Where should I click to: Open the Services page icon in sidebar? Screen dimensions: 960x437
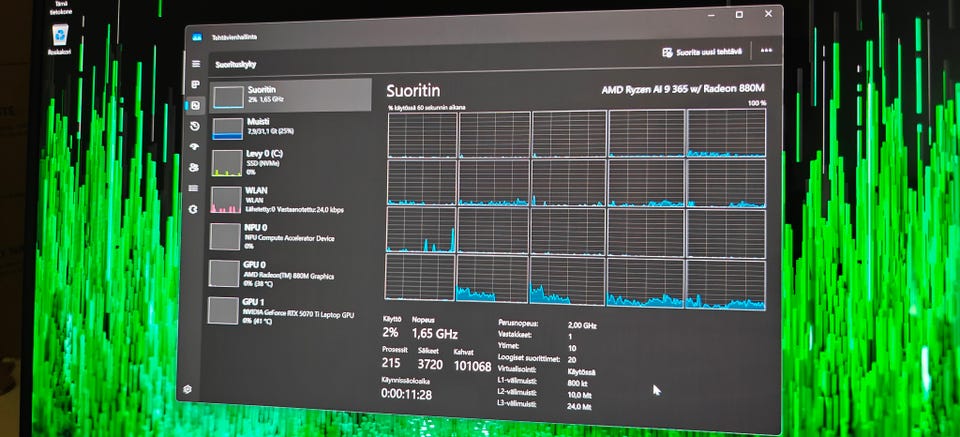[193, 209]
